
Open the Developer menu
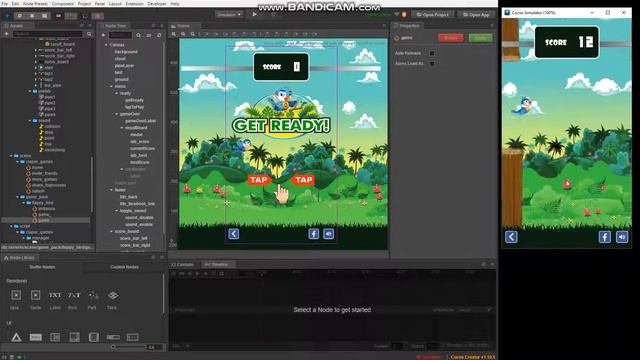point(157,4)
